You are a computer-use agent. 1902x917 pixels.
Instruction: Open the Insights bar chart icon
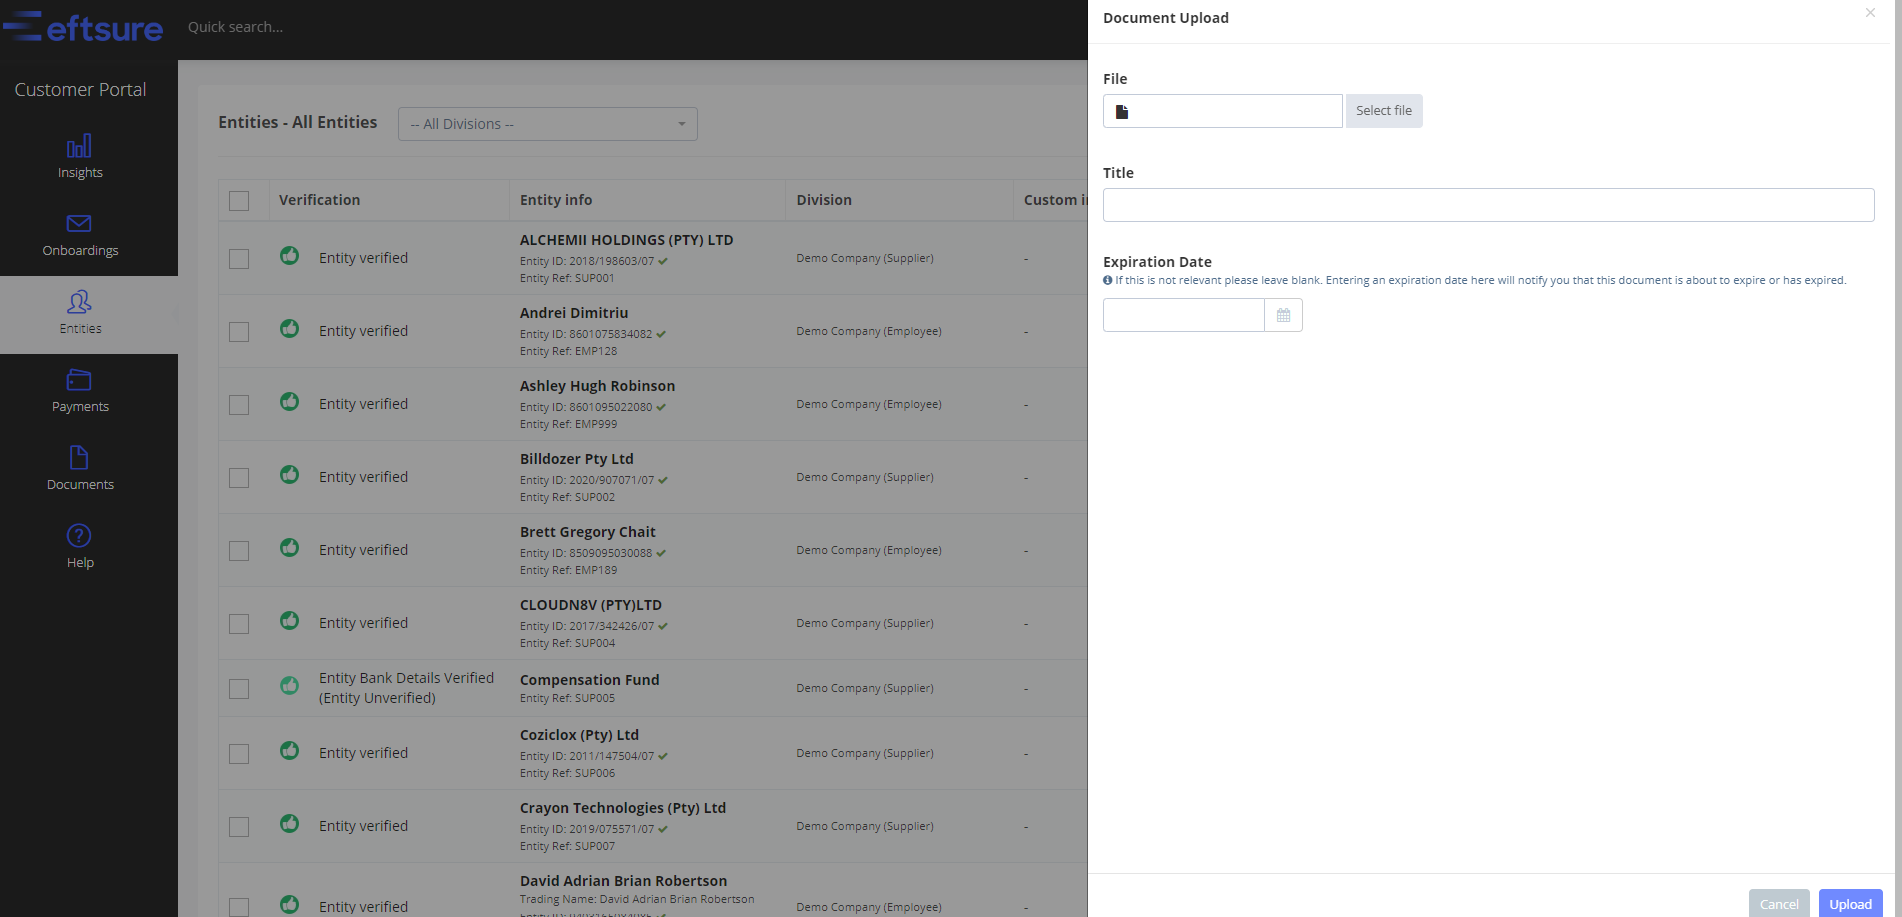click(x=79, y=147)
